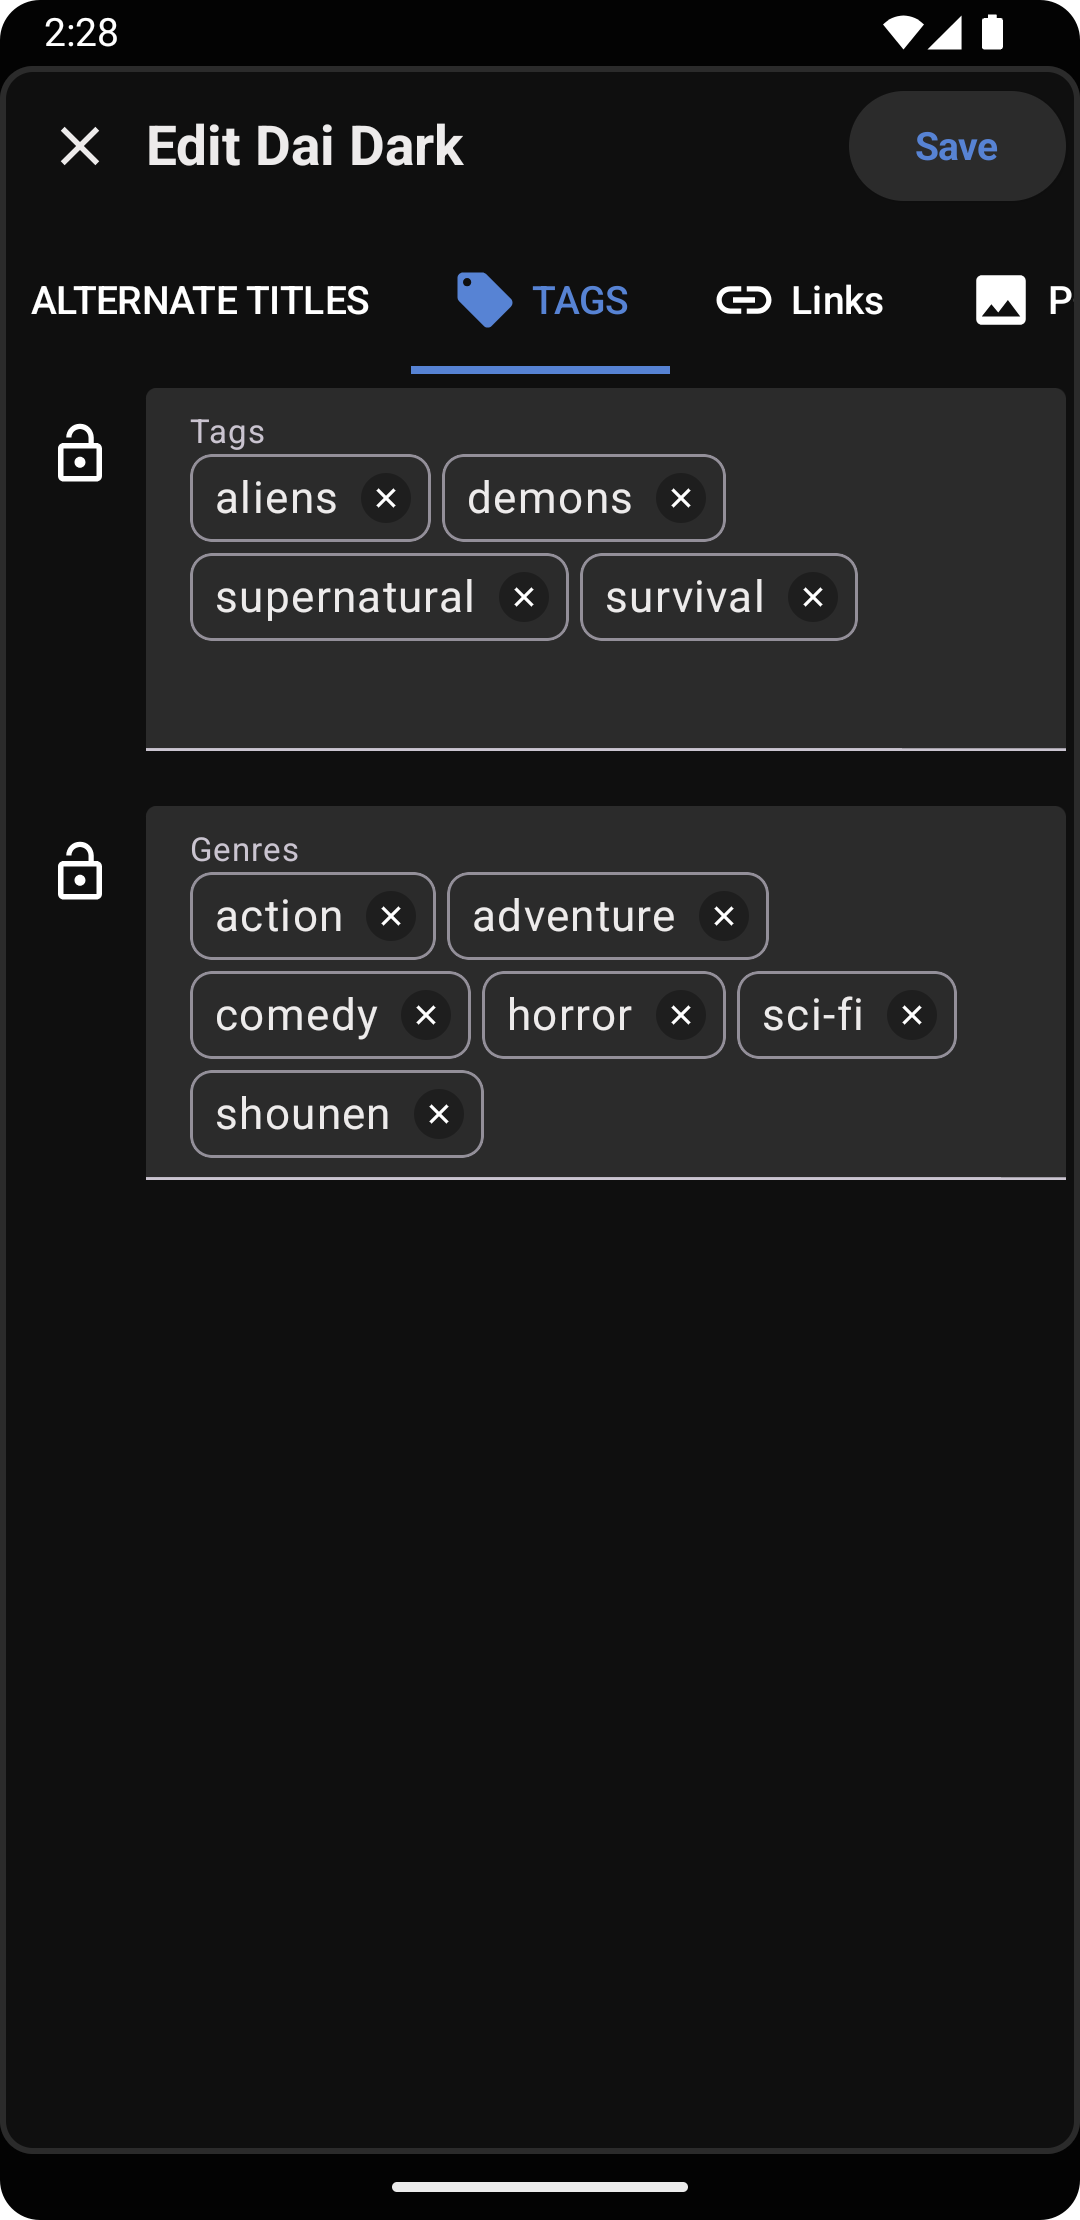Viewport: 1080px width, 2220px height.
Task: Focus the Tags input field empty area
Action: click(600, 695)
